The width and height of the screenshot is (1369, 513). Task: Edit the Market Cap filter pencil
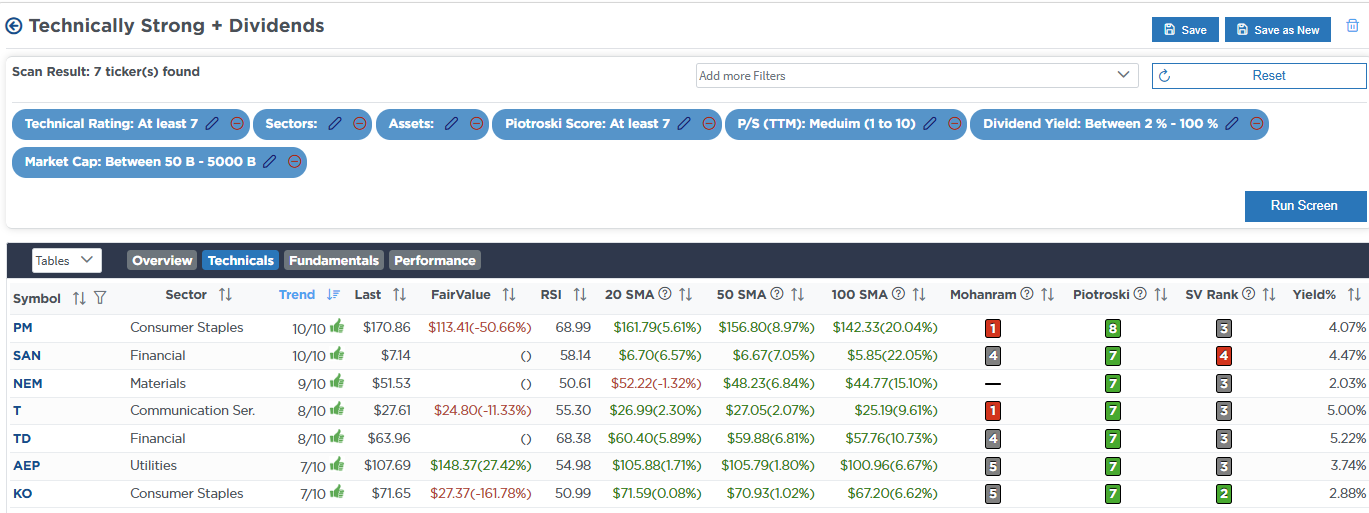(x=270, y=161)
